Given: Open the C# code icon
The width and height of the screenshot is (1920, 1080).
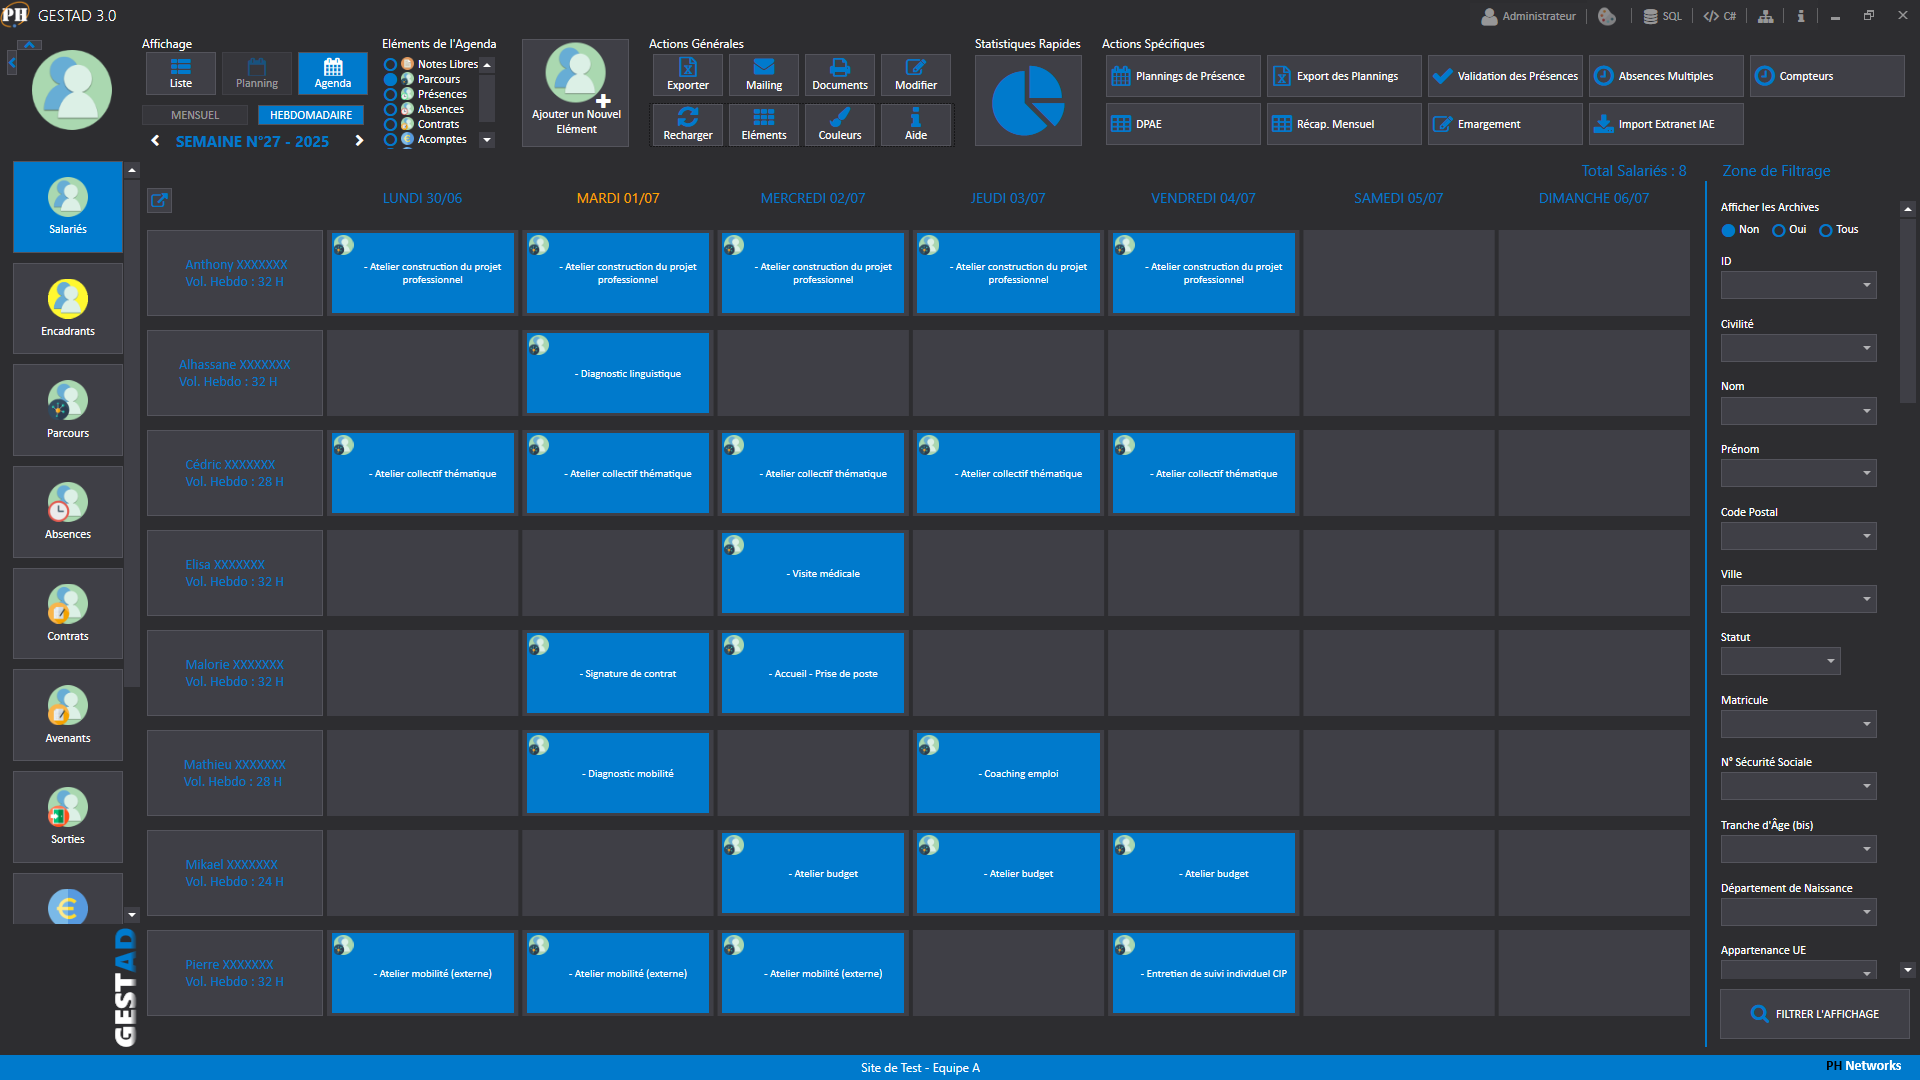Looking at the screenshot, I should pos(1720,16).
